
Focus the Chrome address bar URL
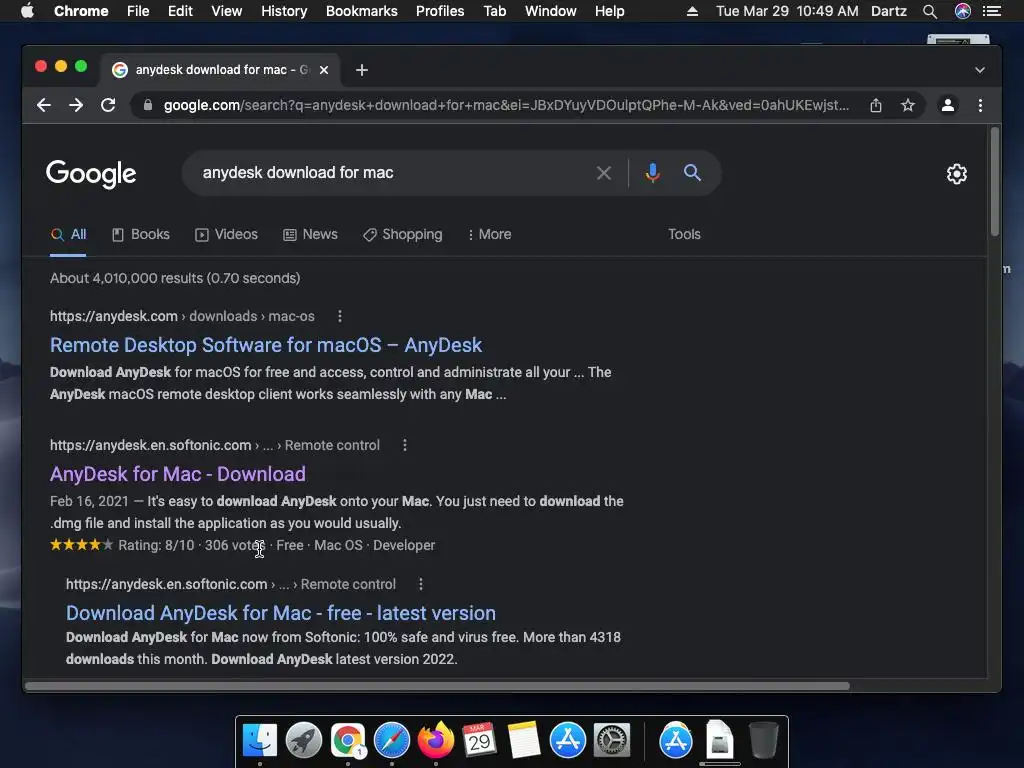tap(506, 105)
